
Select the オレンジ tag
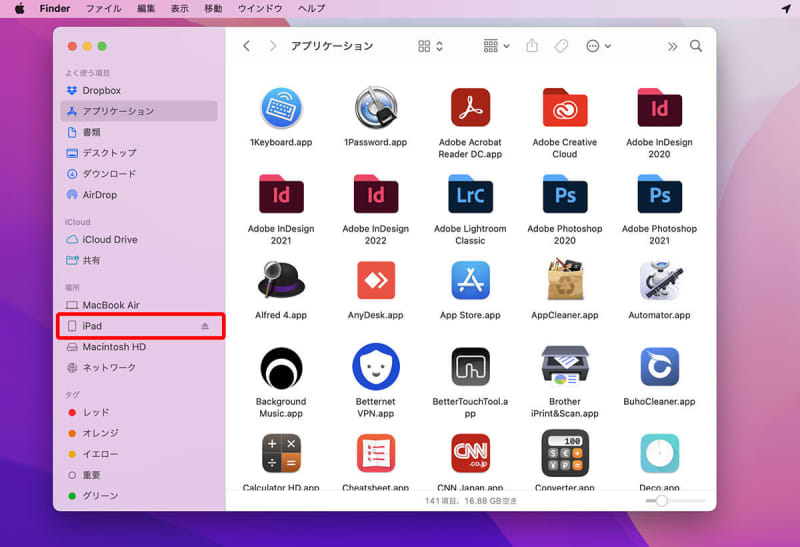click(x=139, y=433)
